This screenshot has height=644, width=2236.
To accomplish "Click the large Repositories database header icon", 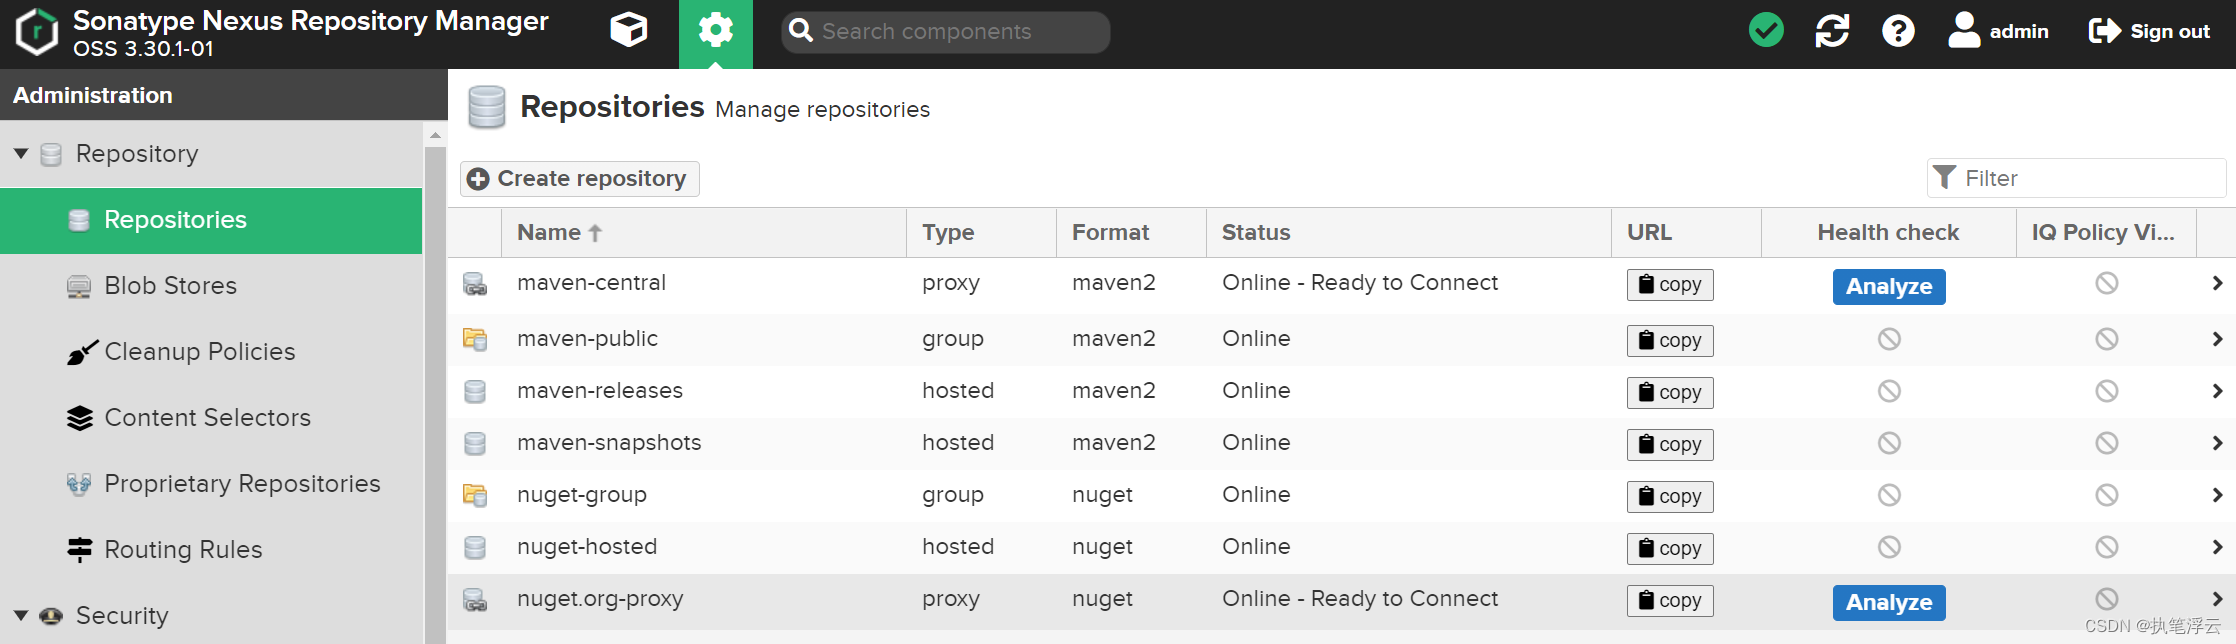I will (487, 107).
